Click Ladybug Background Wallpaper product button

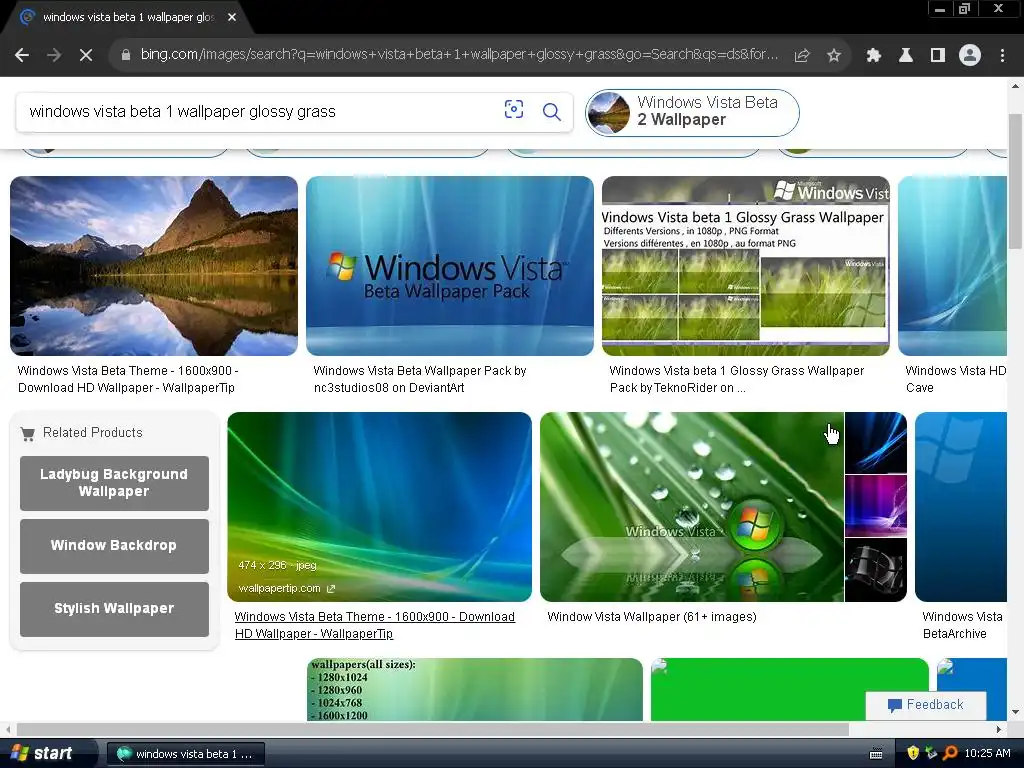(x=114, y=483)
